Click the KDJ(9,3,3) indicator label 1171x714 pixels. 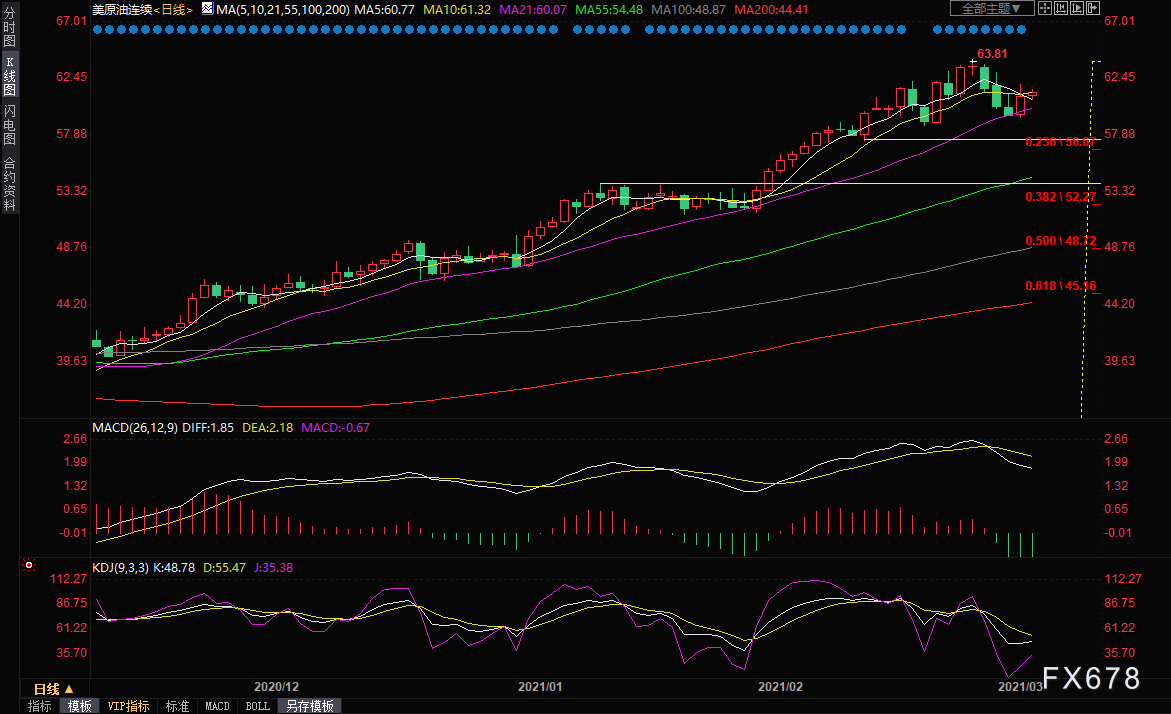pos(121,568)
